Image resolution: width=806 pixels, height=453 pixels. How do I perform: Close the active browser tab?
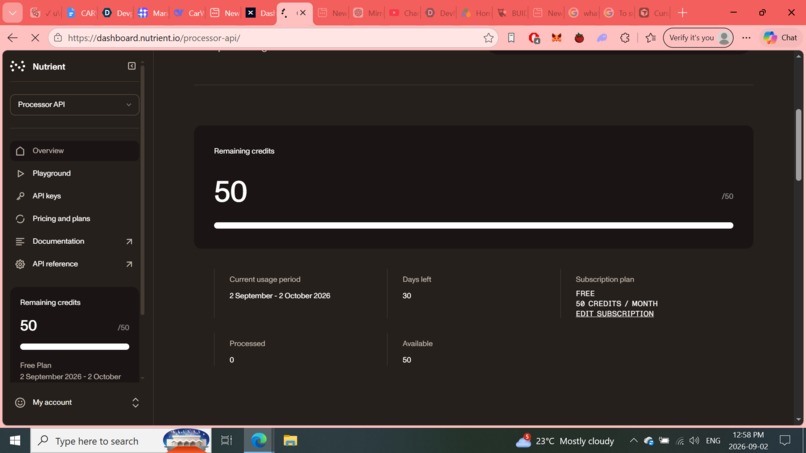point(303,13)
